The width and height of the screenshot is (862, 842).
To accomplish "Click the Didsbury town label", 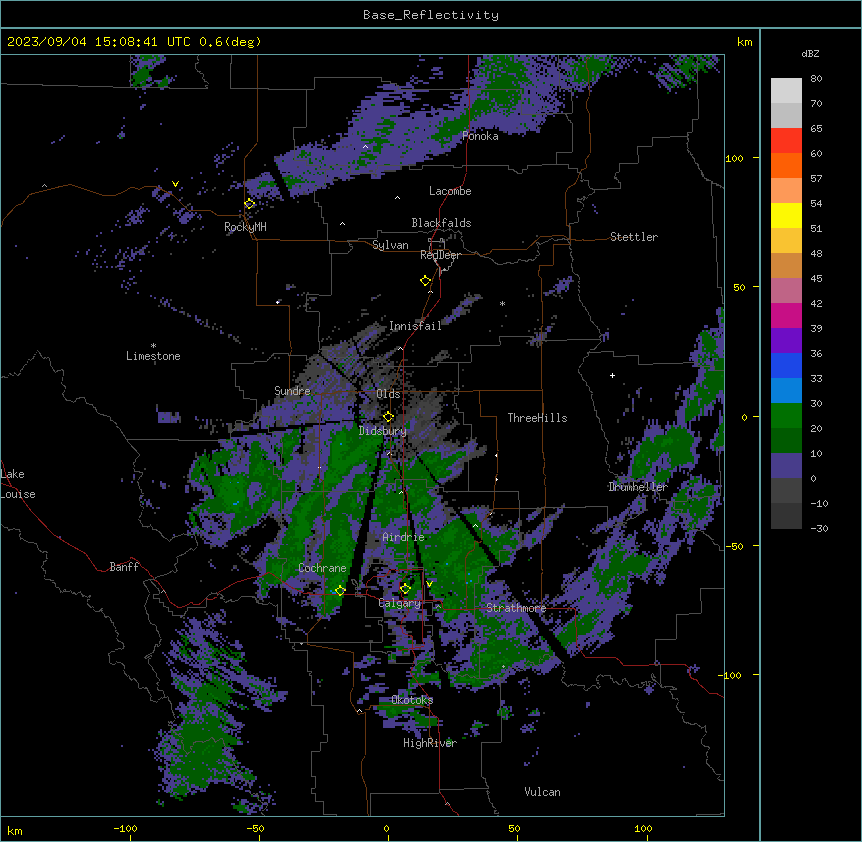I will [x=383, y=431].
